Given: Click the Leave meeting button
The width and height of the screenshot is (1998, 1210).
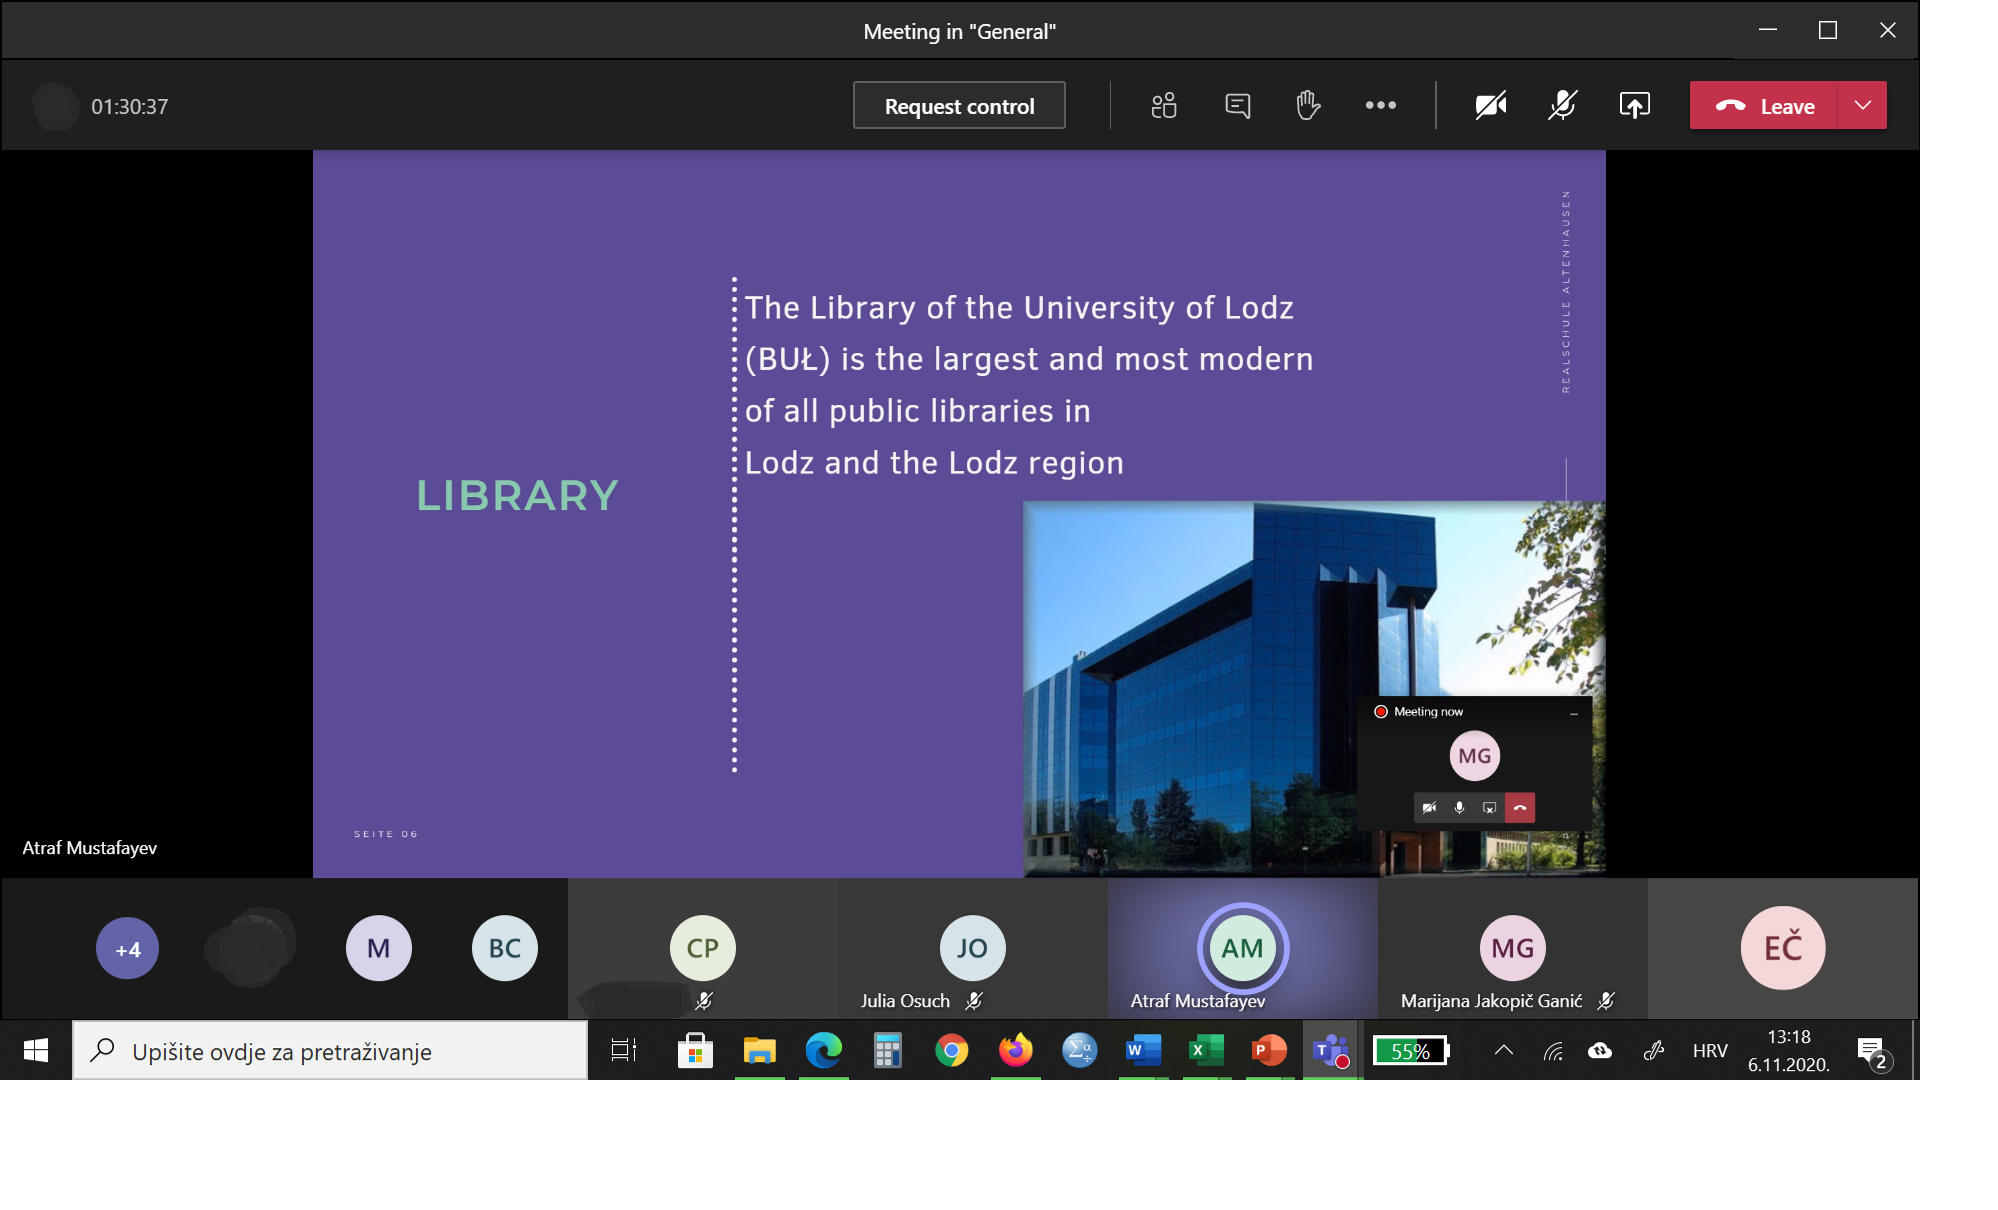Looking at the screenshot, I should pyautogui.click(x=1765, y=106).
